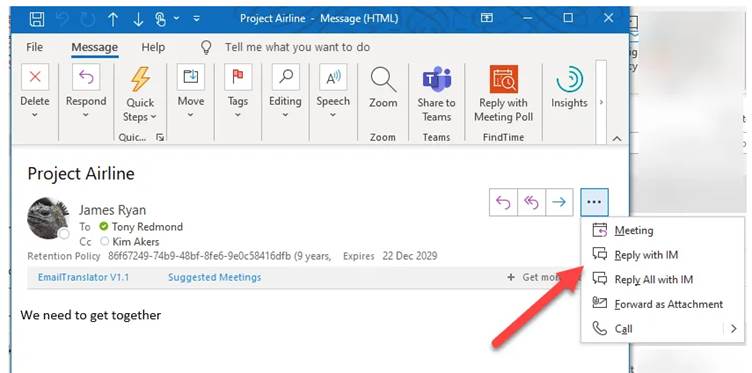
Task: Click recipient Tony Redmond
Action: pos(147,227)
